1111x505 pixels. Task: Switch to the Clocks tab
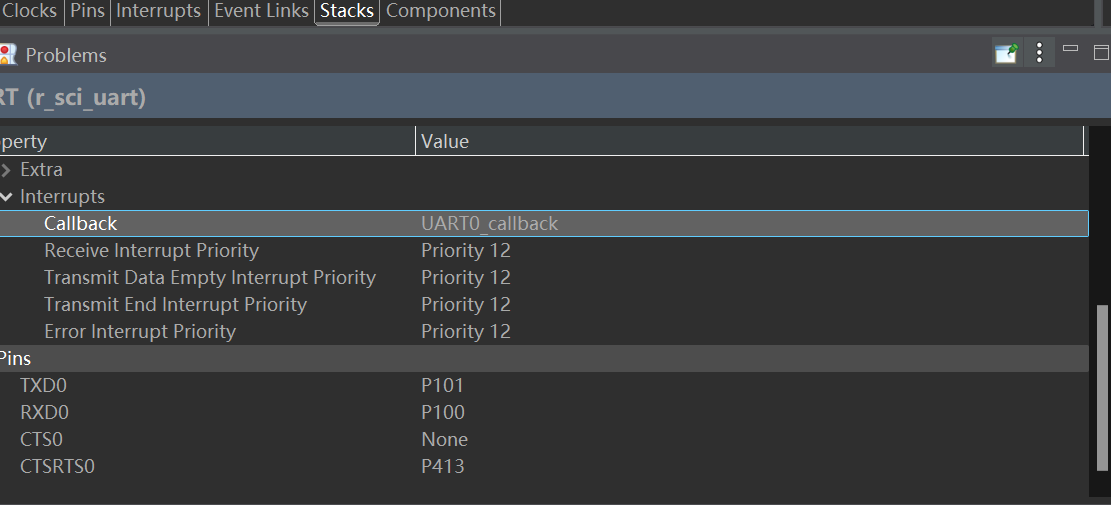[x=30, y=11]
